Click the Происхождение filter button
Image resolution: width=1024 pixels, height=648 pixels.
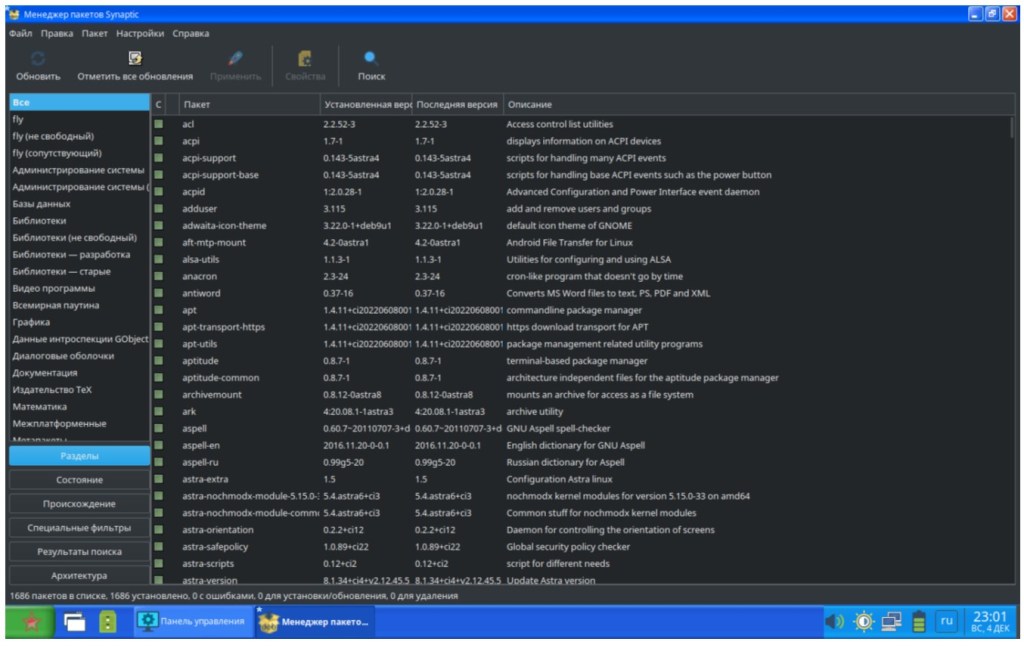tap(79, 504)
